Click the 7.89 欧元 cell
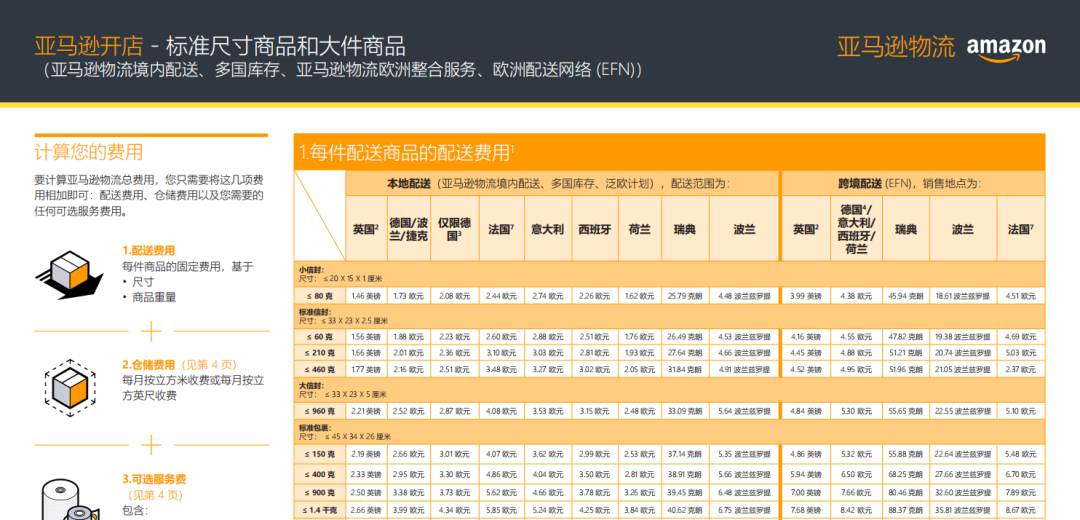1080x520 pixels. pyautogui.click(x=1021, y=493)
